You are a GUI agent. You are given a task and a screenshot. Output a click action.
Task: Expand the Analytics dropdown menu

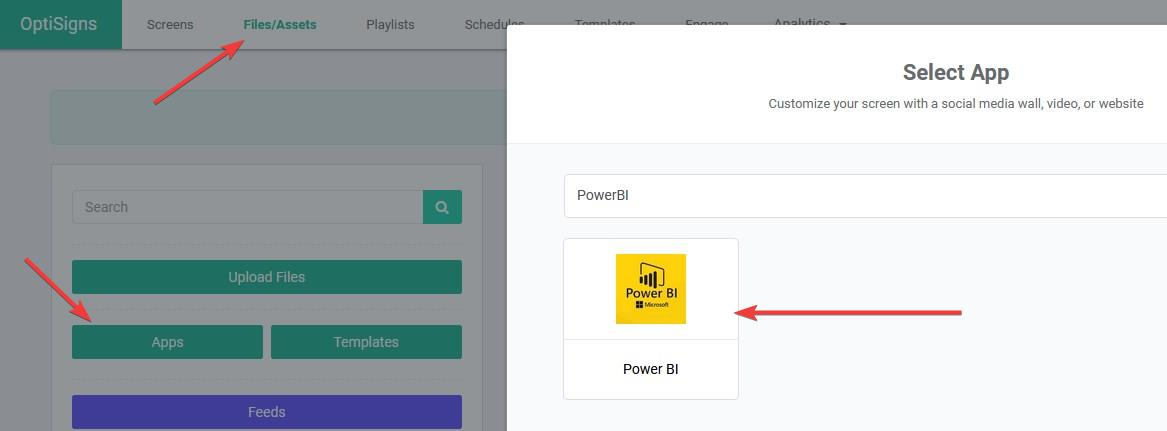810,21
